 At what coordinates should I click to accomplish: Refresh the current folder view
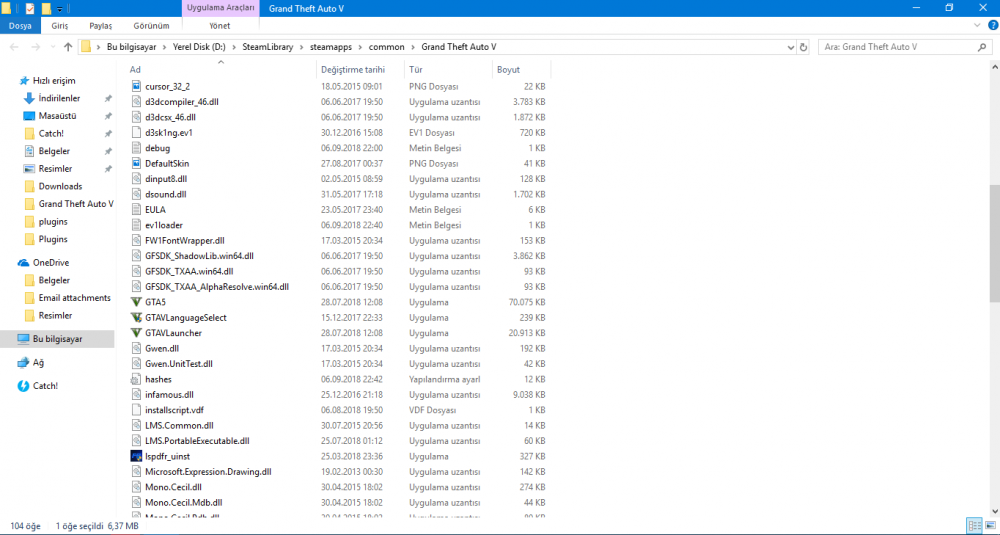[x=804, y=47]
